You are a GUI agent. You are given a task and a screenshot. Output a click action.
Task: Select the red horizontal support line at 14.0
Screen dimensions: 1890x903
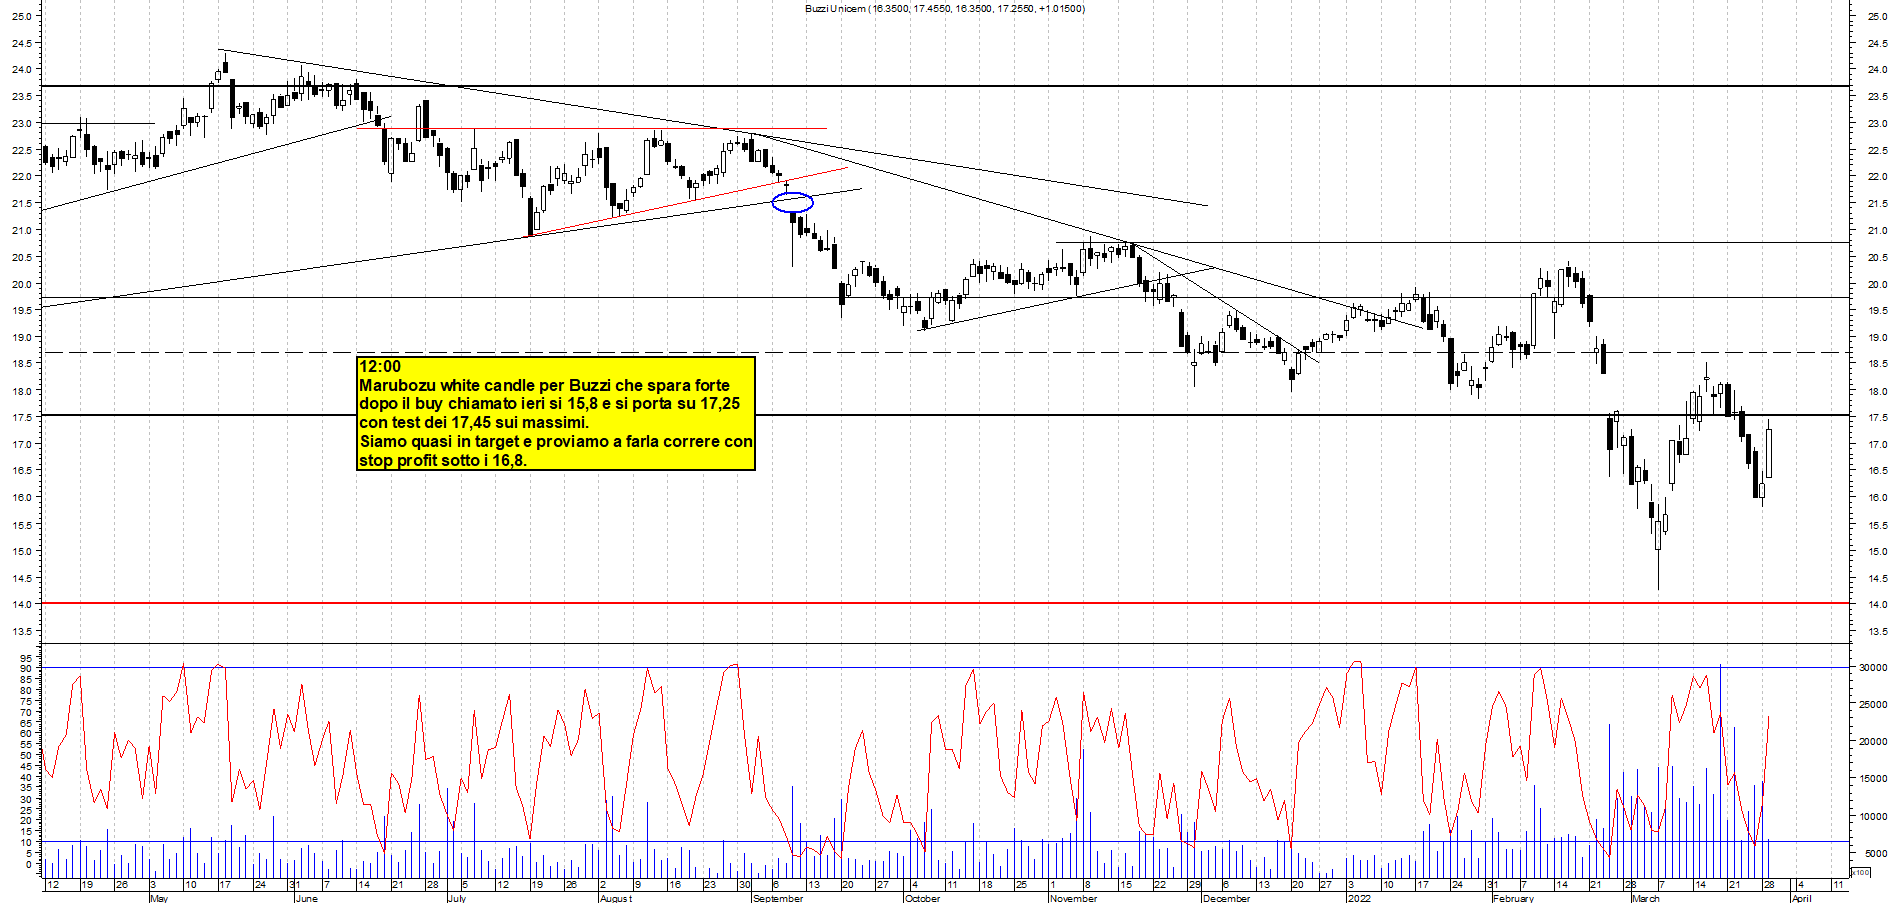(945, 603)
